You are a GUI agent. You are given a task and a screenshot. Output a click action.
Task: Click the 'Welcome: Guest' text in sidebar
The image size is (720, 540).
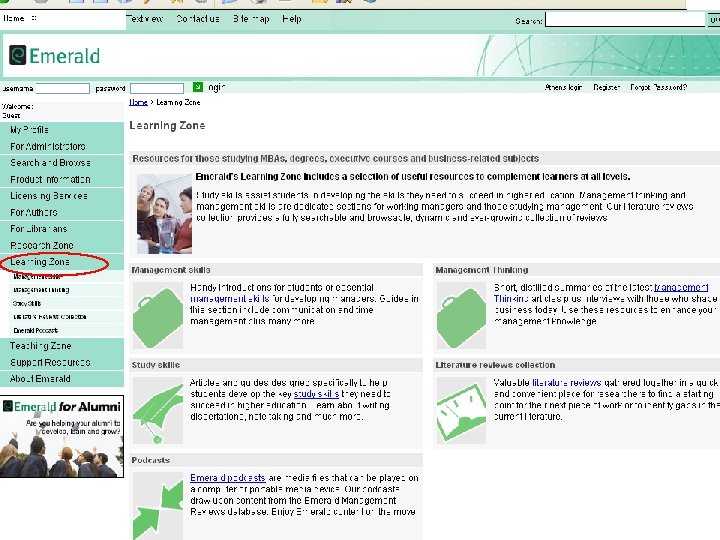17,111
